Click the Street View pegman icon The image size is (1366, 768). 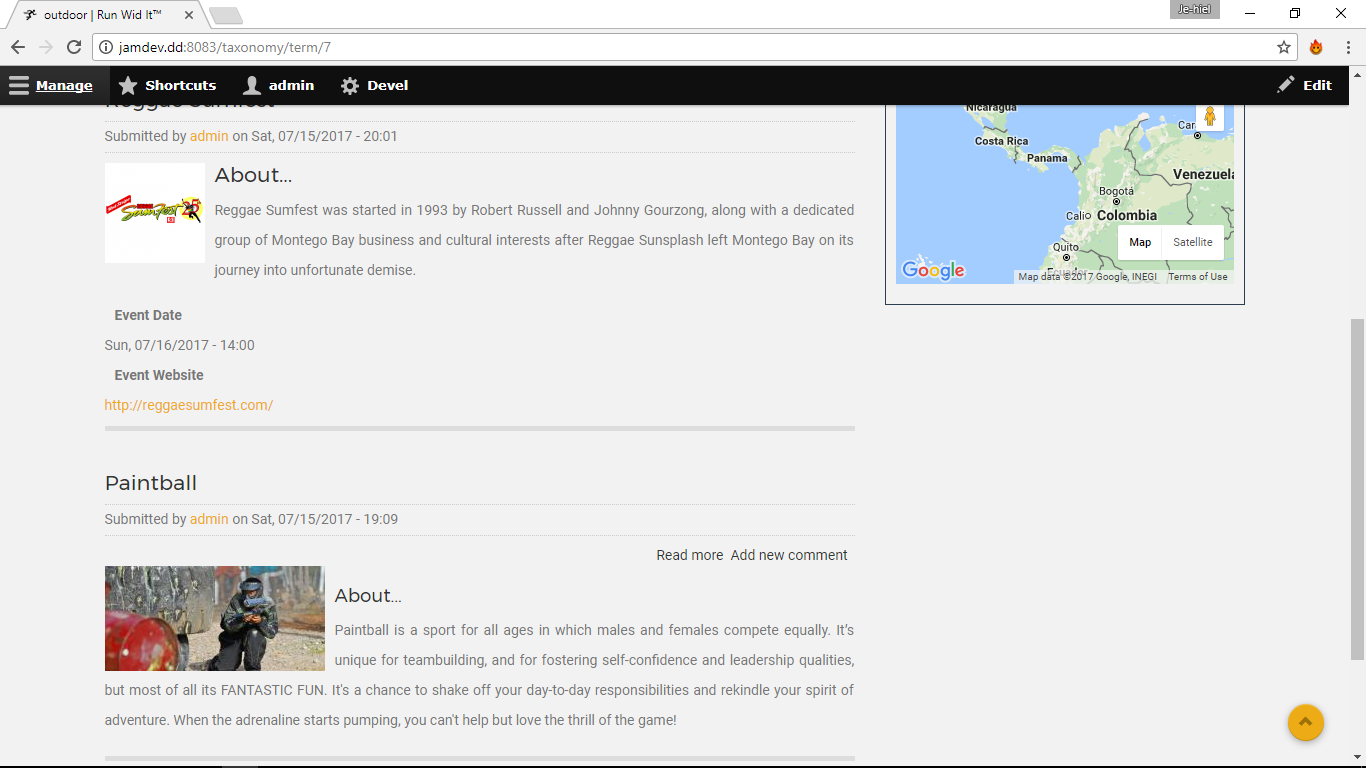point(1210,116)
